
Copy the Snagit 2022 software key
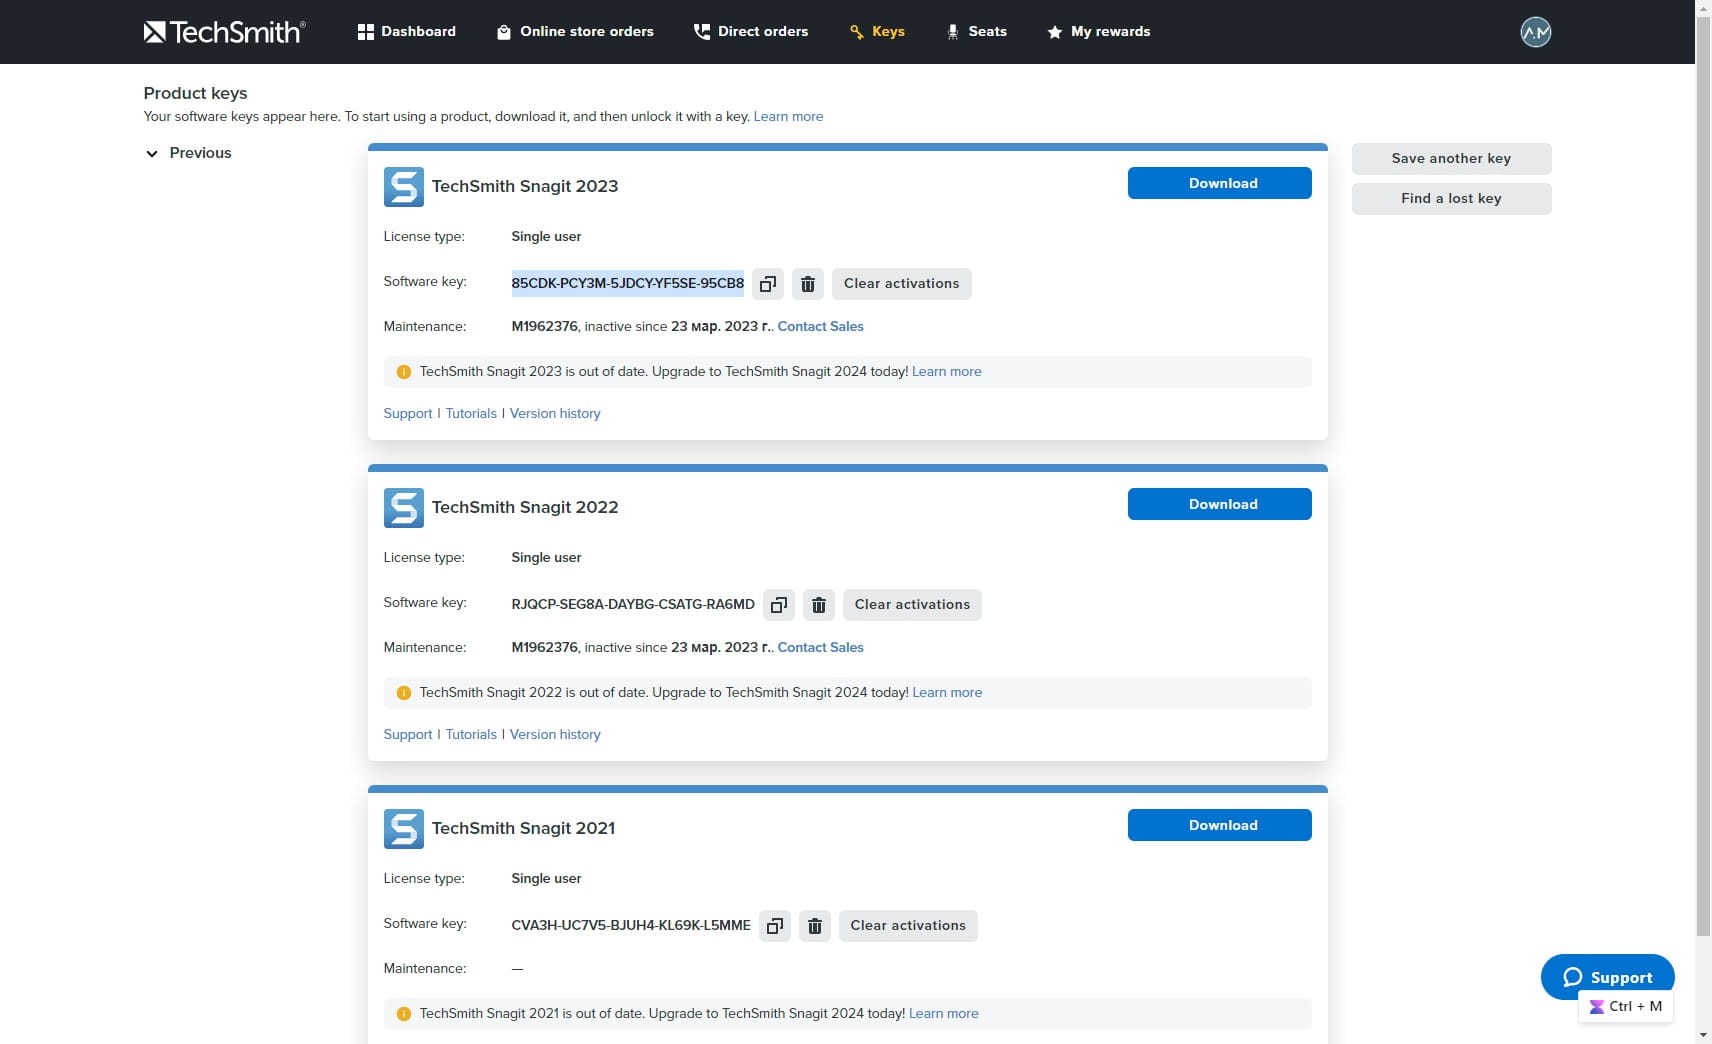(x=778, y=604)
